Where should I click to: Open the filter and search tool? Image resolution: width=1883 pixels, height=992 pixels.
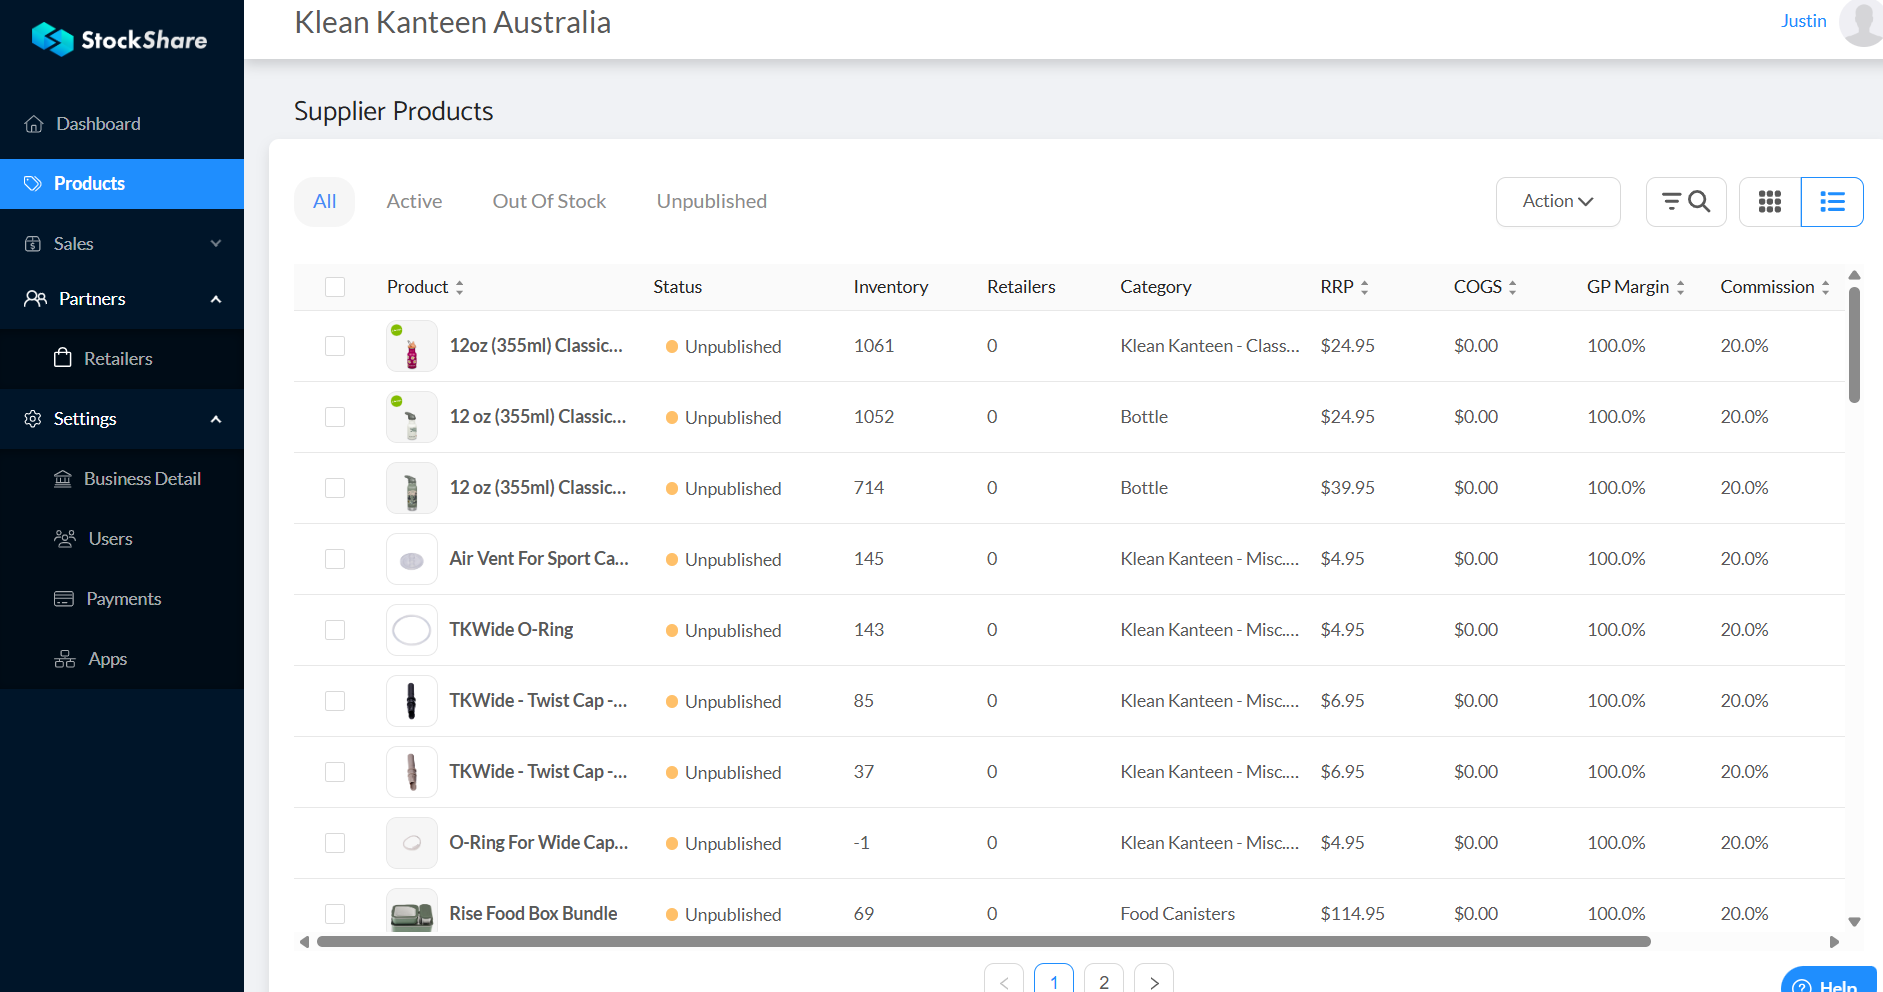(x=1685, y=202)
